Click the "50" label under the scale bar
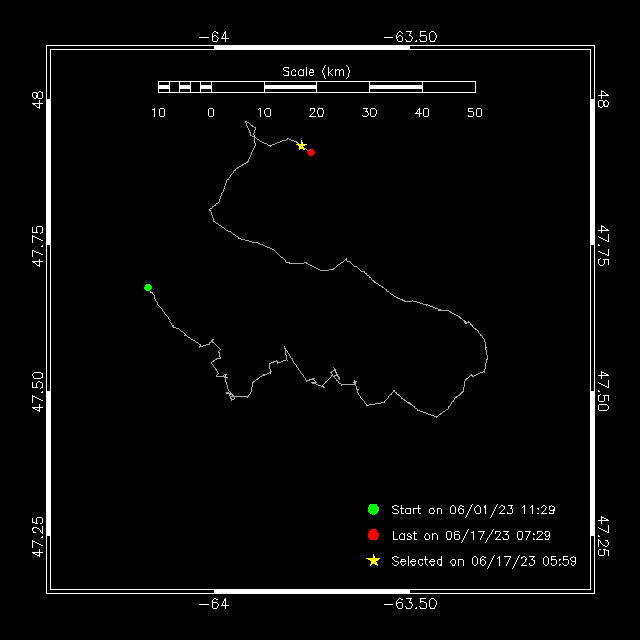Image resolution: width=640 pixels, height=640 pixels. 475,113
